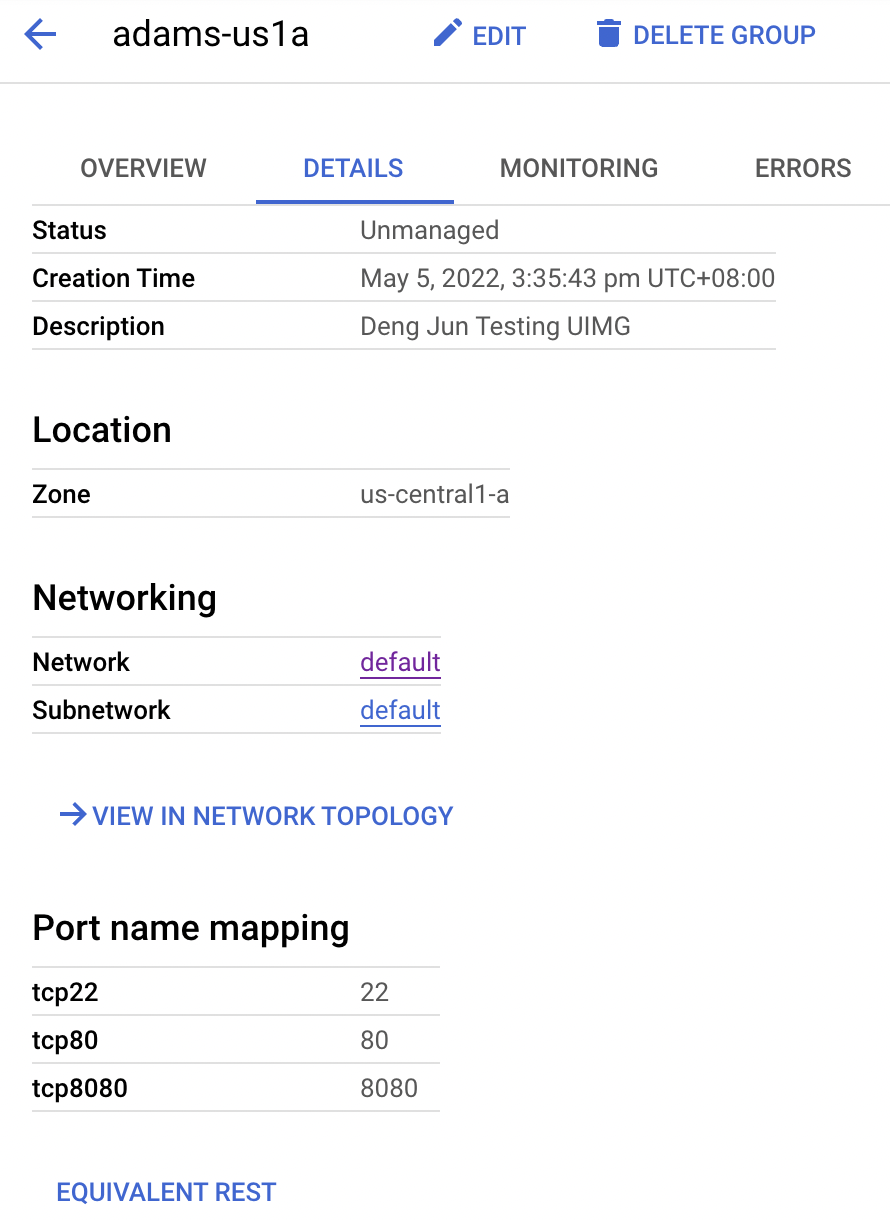The image size is (890, 1220).
Task: Click the Unmanaged status value
Action: [x=429, y=230]
